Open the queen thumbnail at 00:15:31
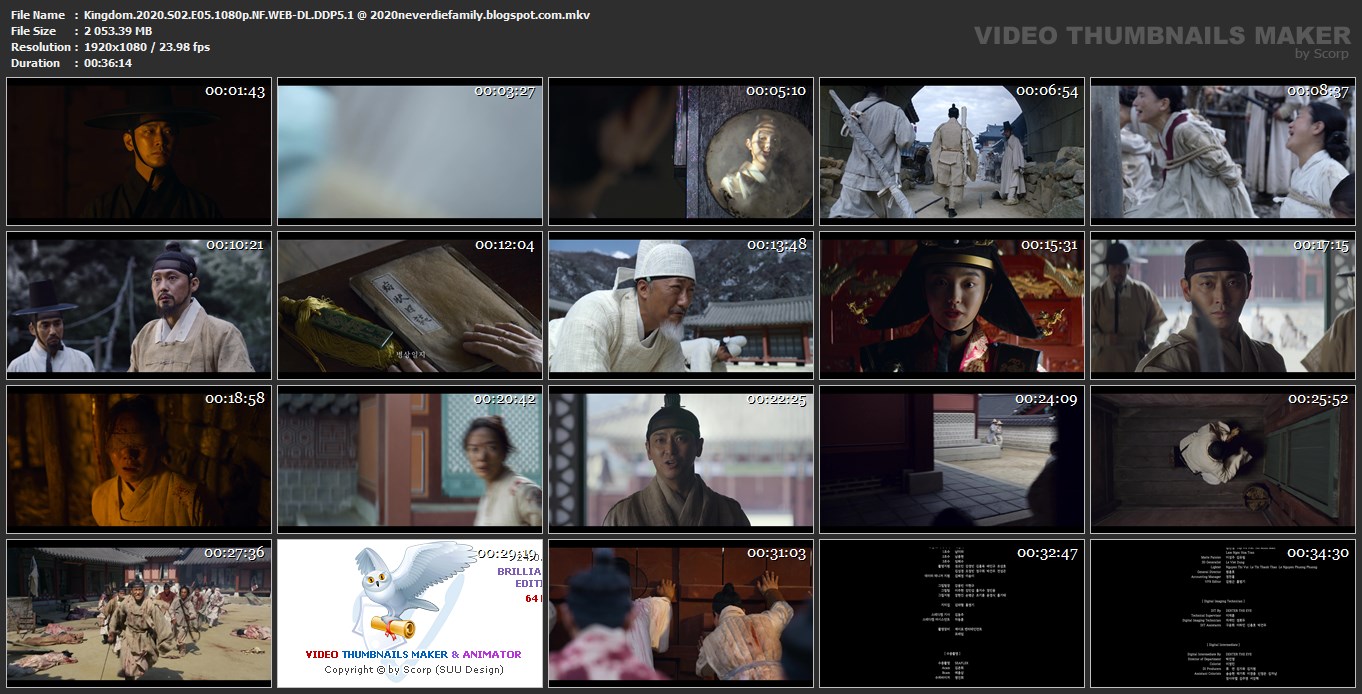This screenshot has width=1362, height=694. 952,306
